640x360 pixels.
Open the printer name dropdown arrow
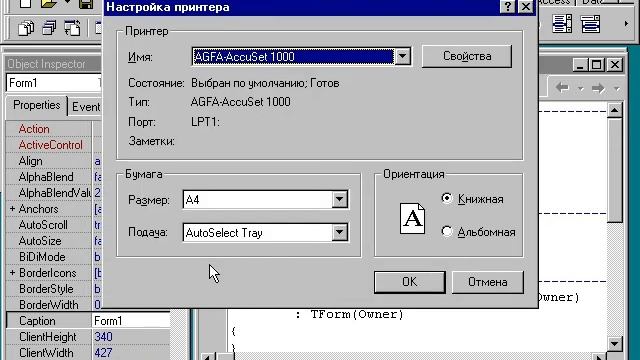(x=402, y=56)
